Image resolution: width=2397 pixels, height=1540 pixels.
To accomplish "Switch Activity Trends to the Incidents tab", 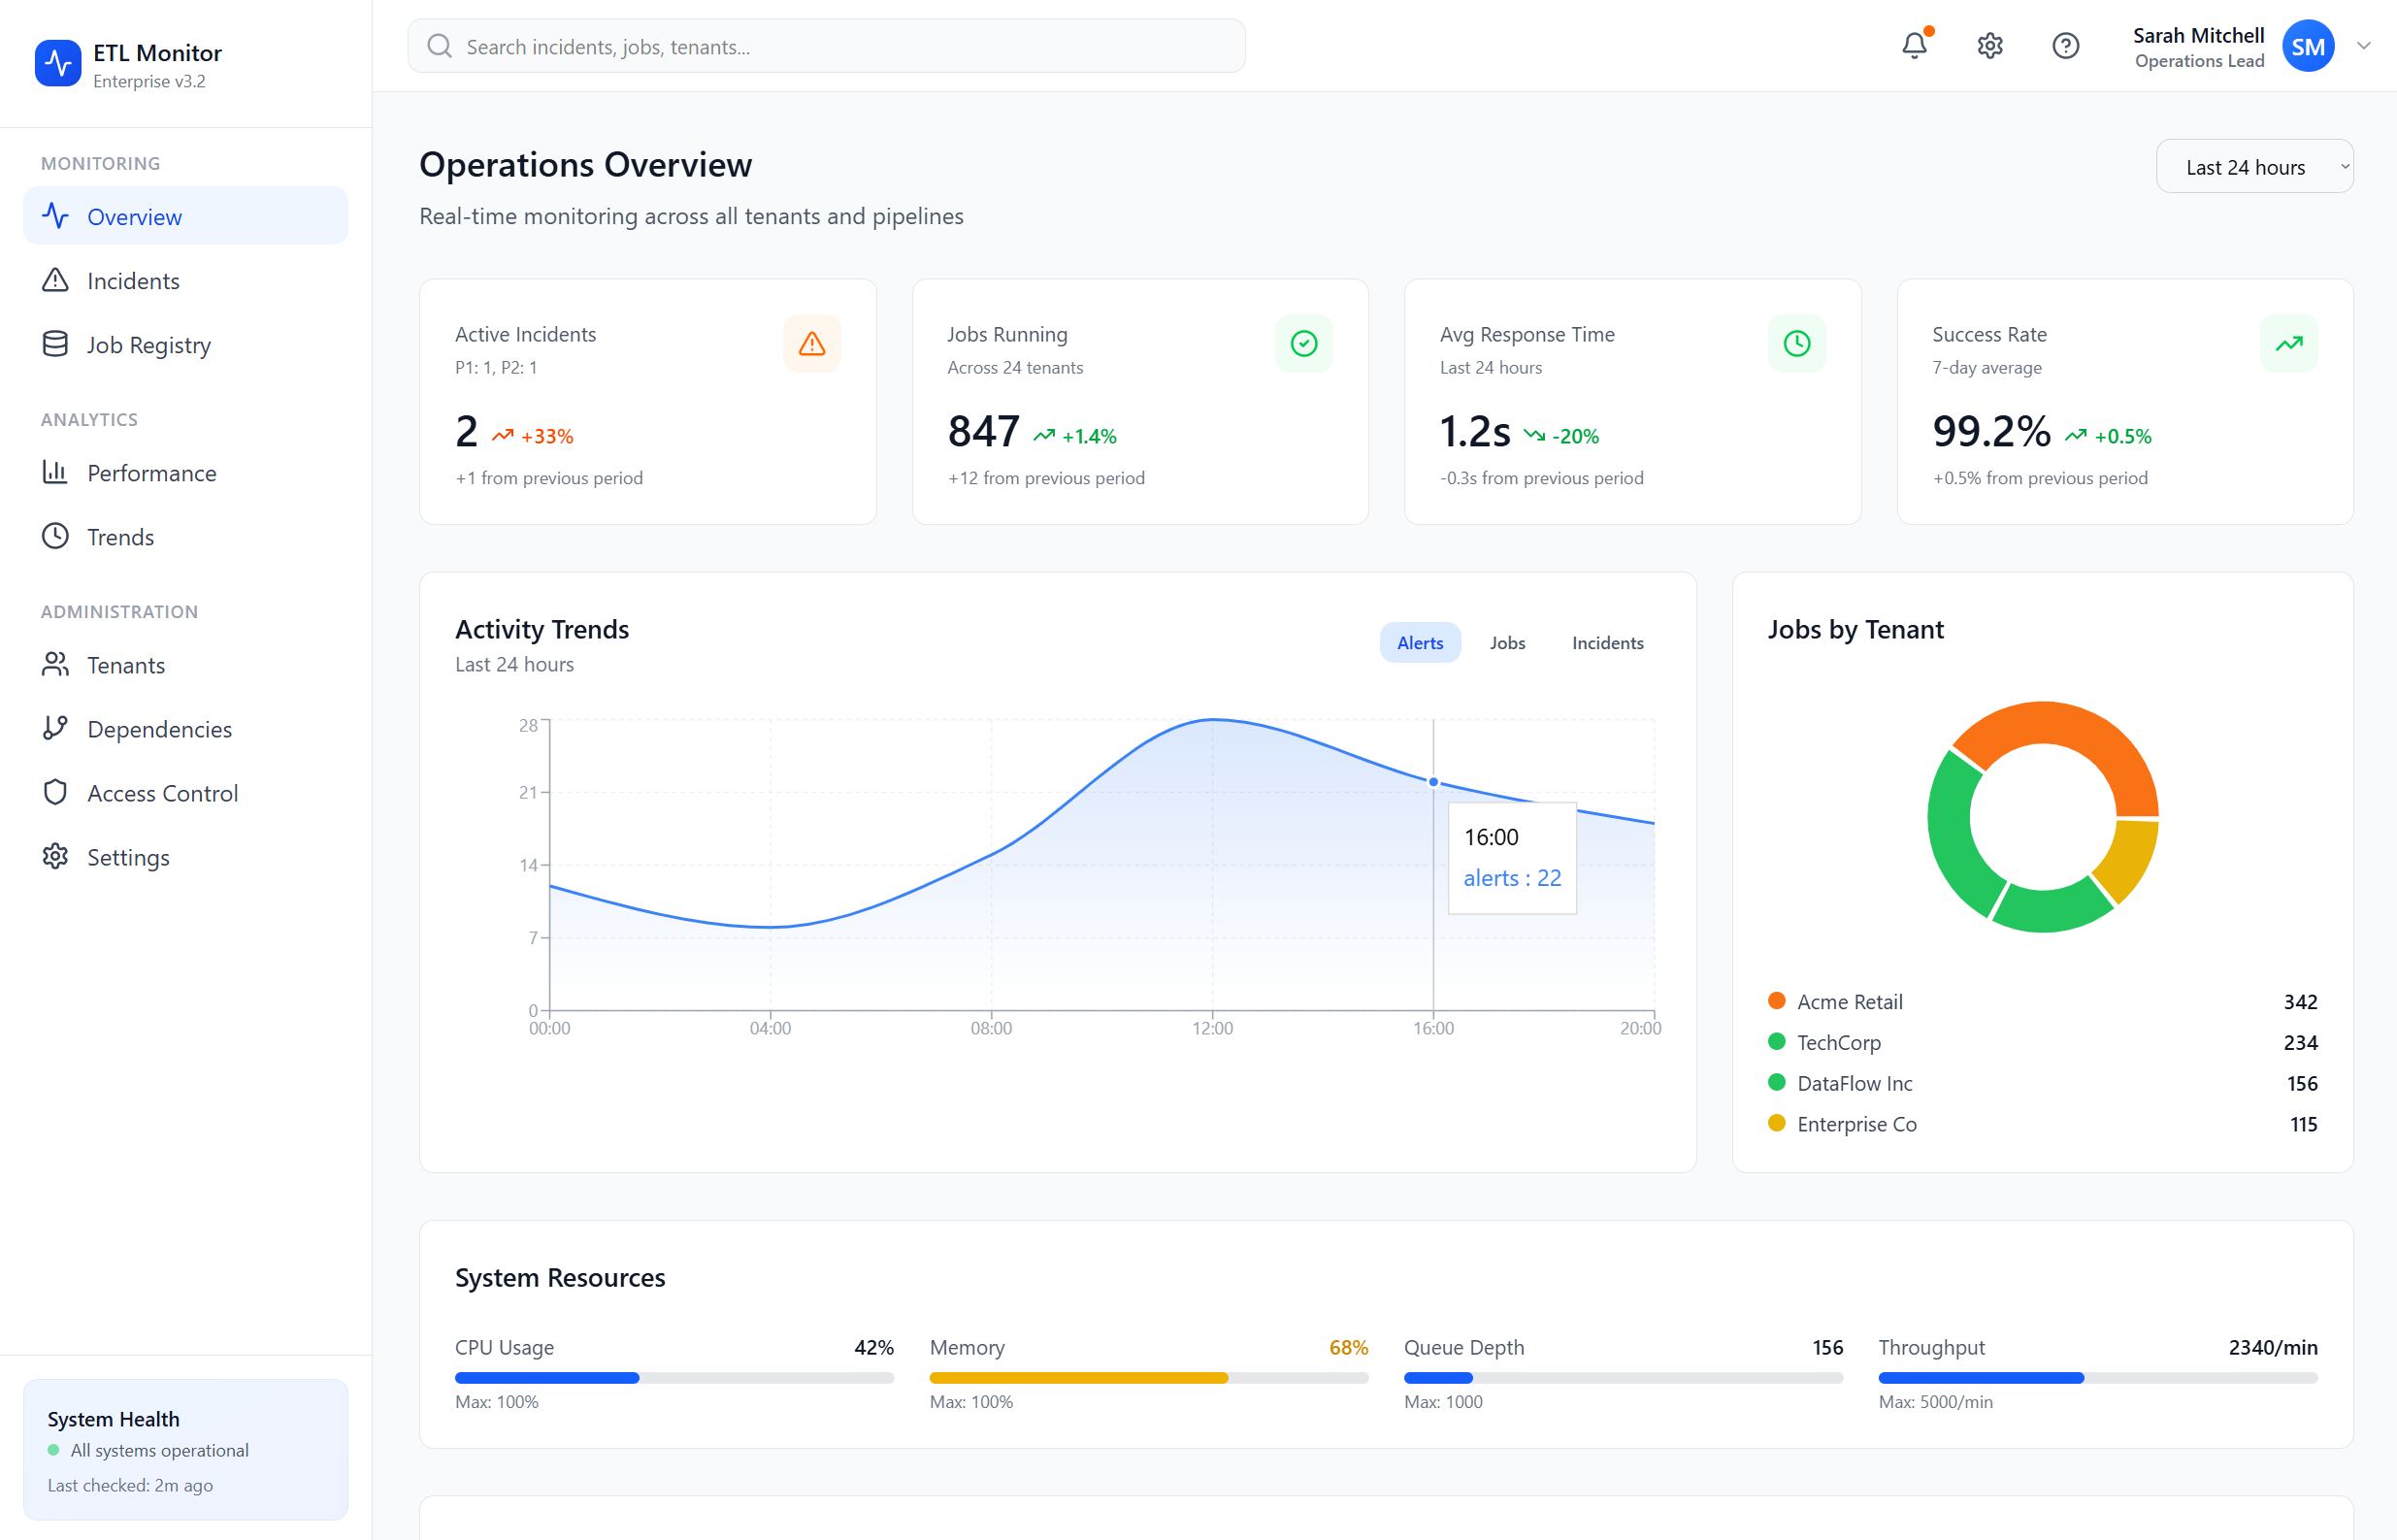I will (1607, 643).
